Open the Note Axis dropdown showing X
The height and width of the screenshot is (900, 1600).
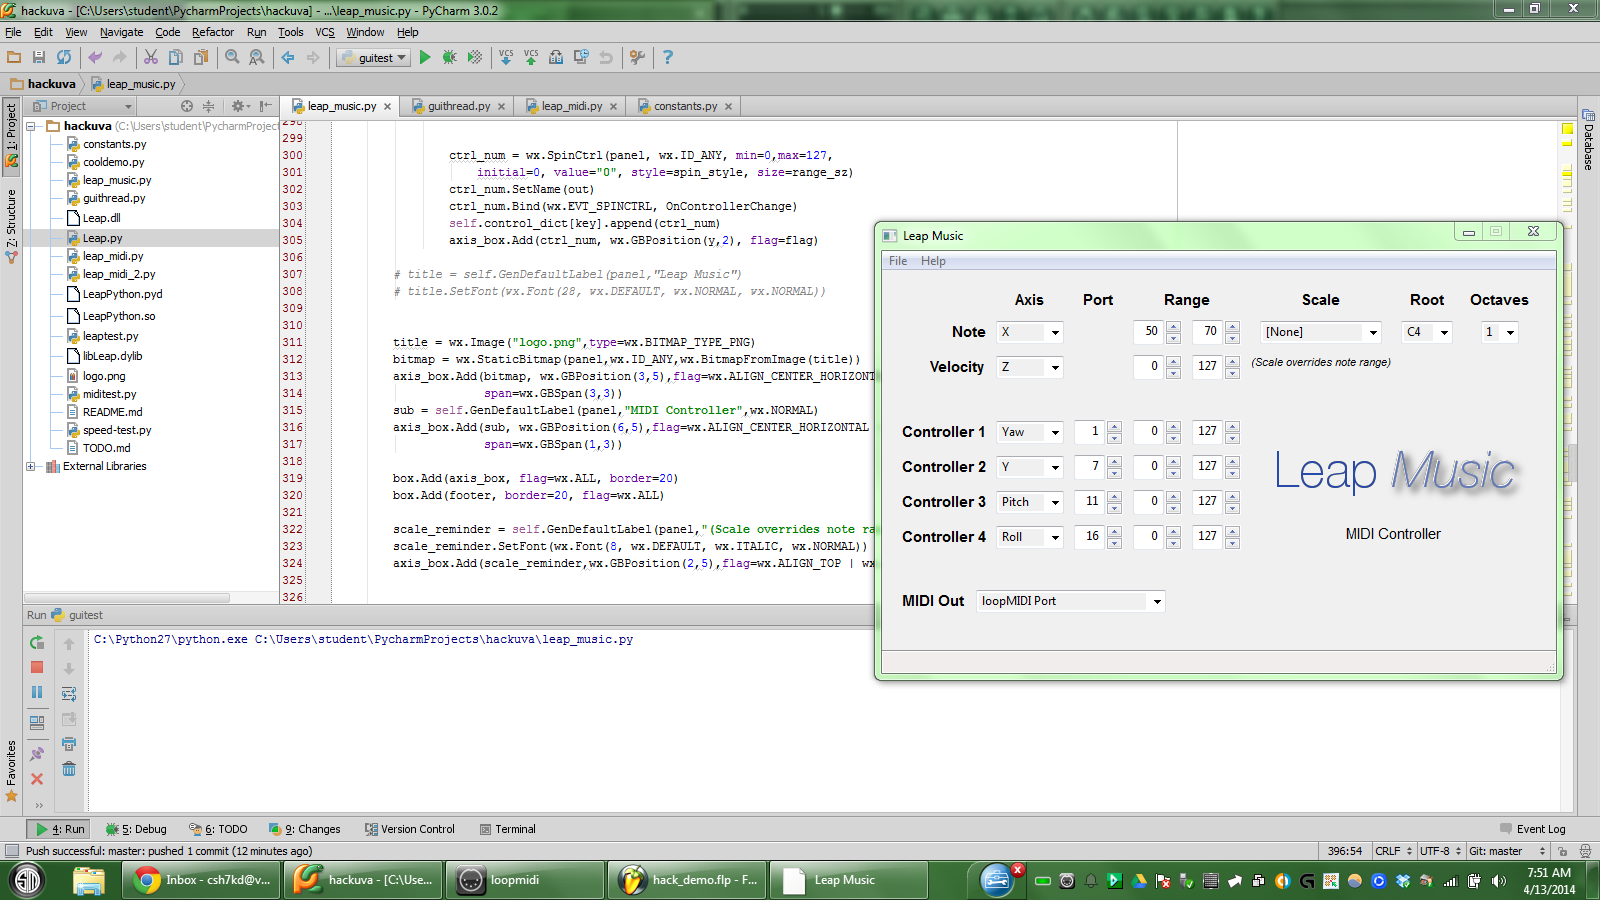coord(1029,333)
